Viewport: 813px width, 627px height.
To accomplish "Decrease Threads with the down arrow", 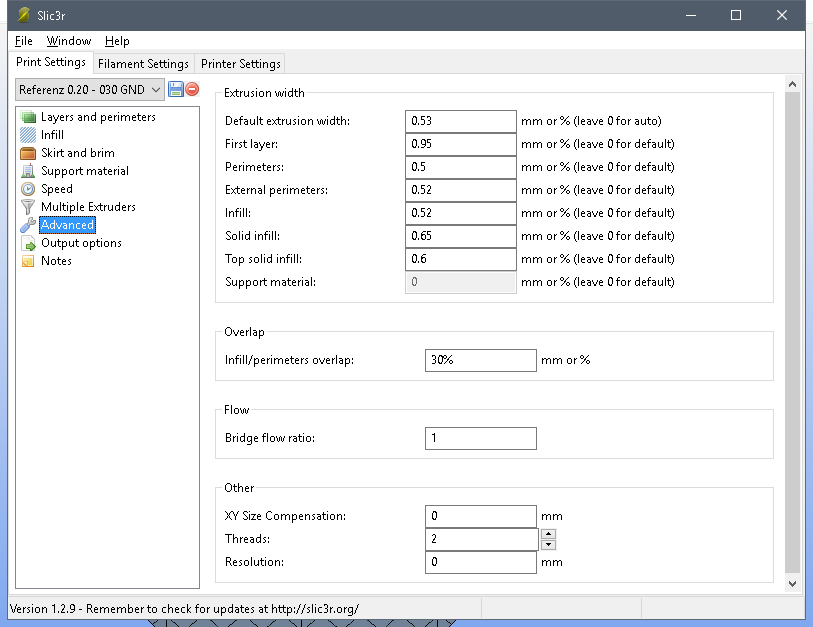I will click(547, 545).
